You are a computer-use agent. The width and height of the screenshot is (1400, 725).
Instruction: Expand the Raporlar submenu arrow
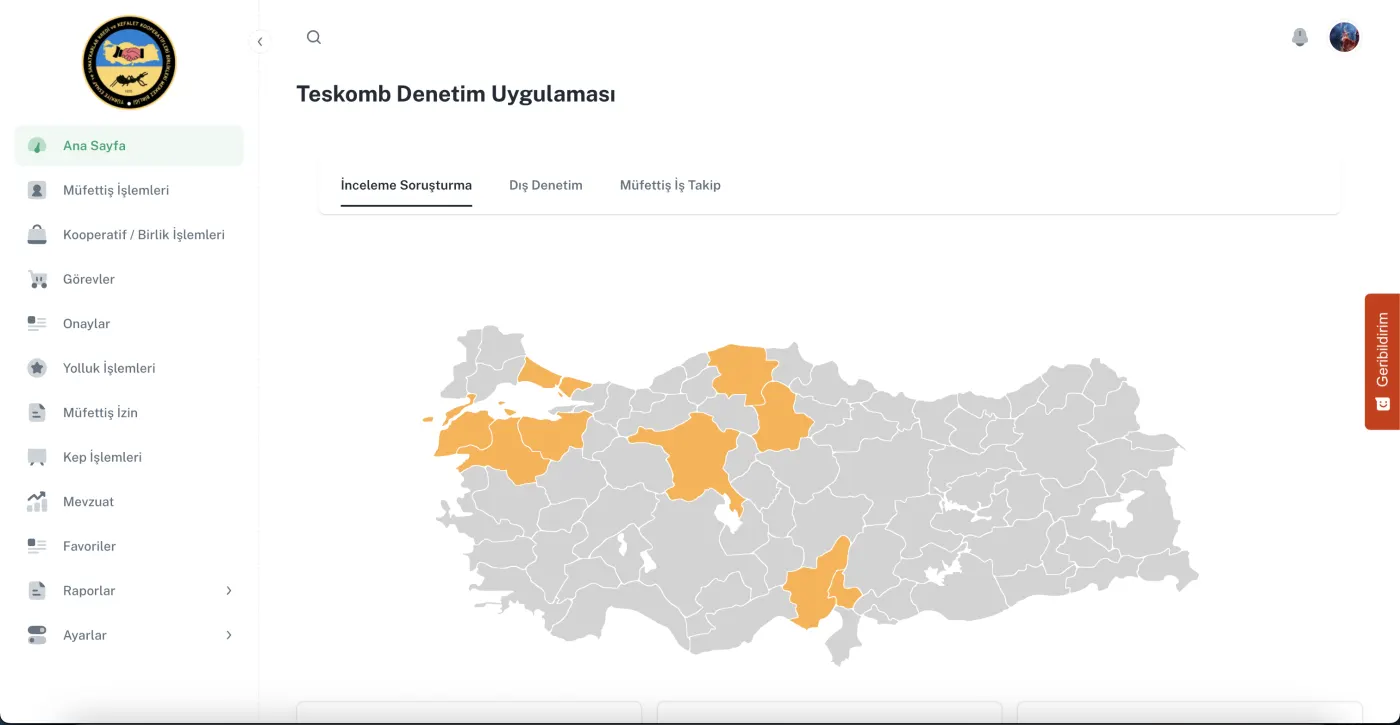coord(229,591)
